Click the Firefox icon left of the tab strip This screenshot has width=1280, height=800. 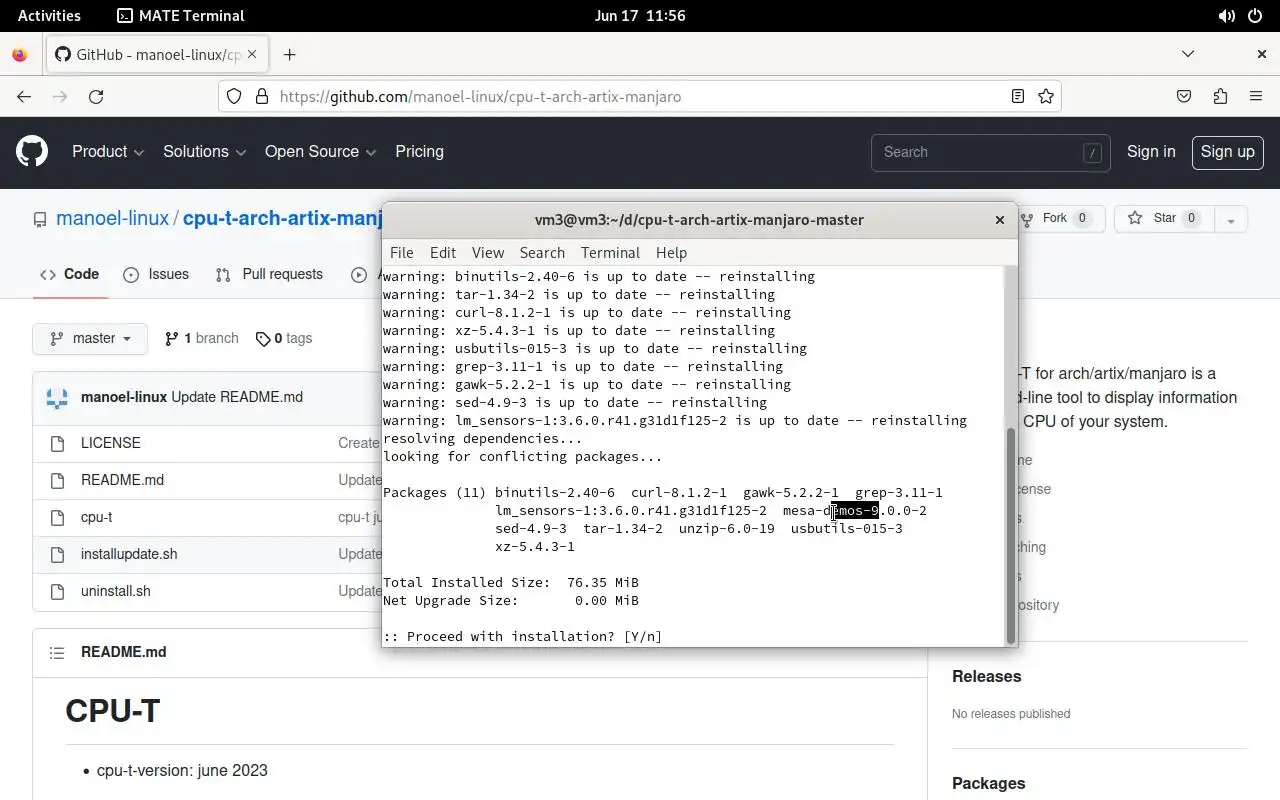[20, 55]
